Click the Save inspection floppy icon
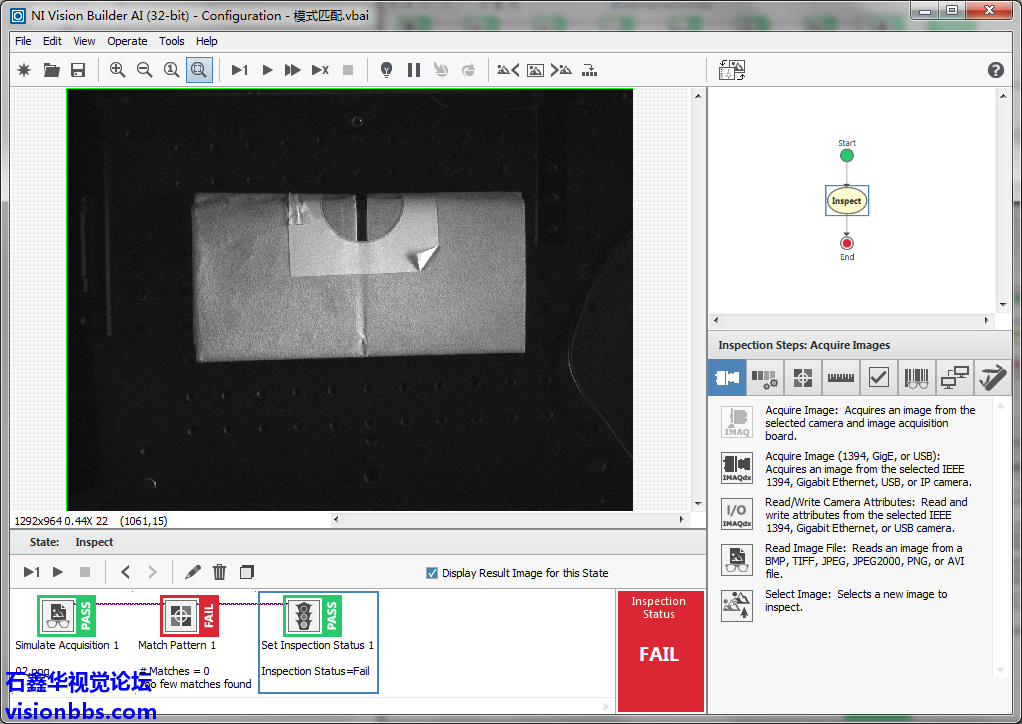The image size is (1022, 724). (x=78, y=70)
